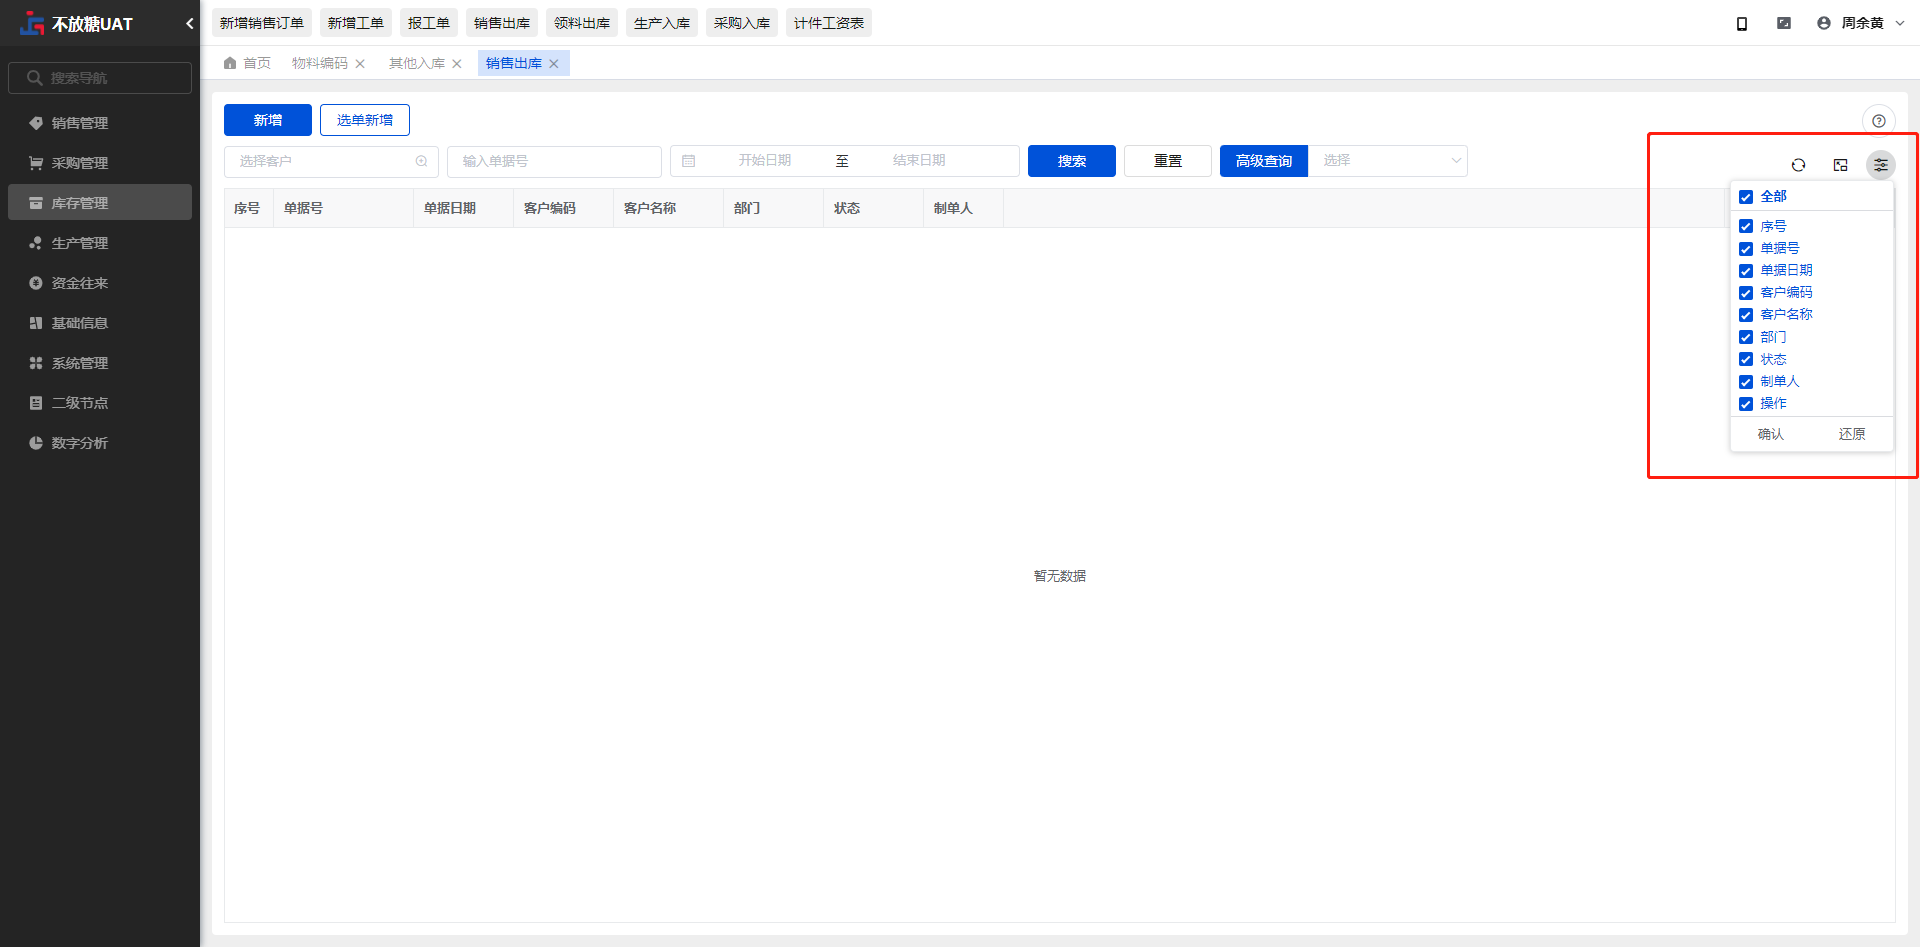Image resolution: width=1920 pixels, height=947 pixels.
Task: Click the refresh table icon
Action: (1799, 165)
